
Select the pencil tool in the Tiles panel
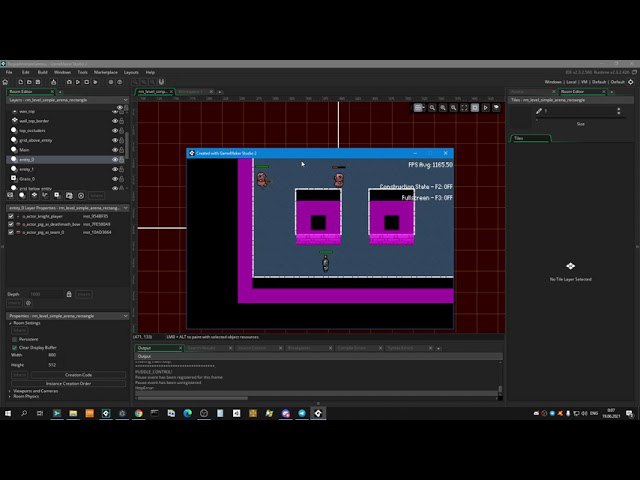tap(539, 111)
